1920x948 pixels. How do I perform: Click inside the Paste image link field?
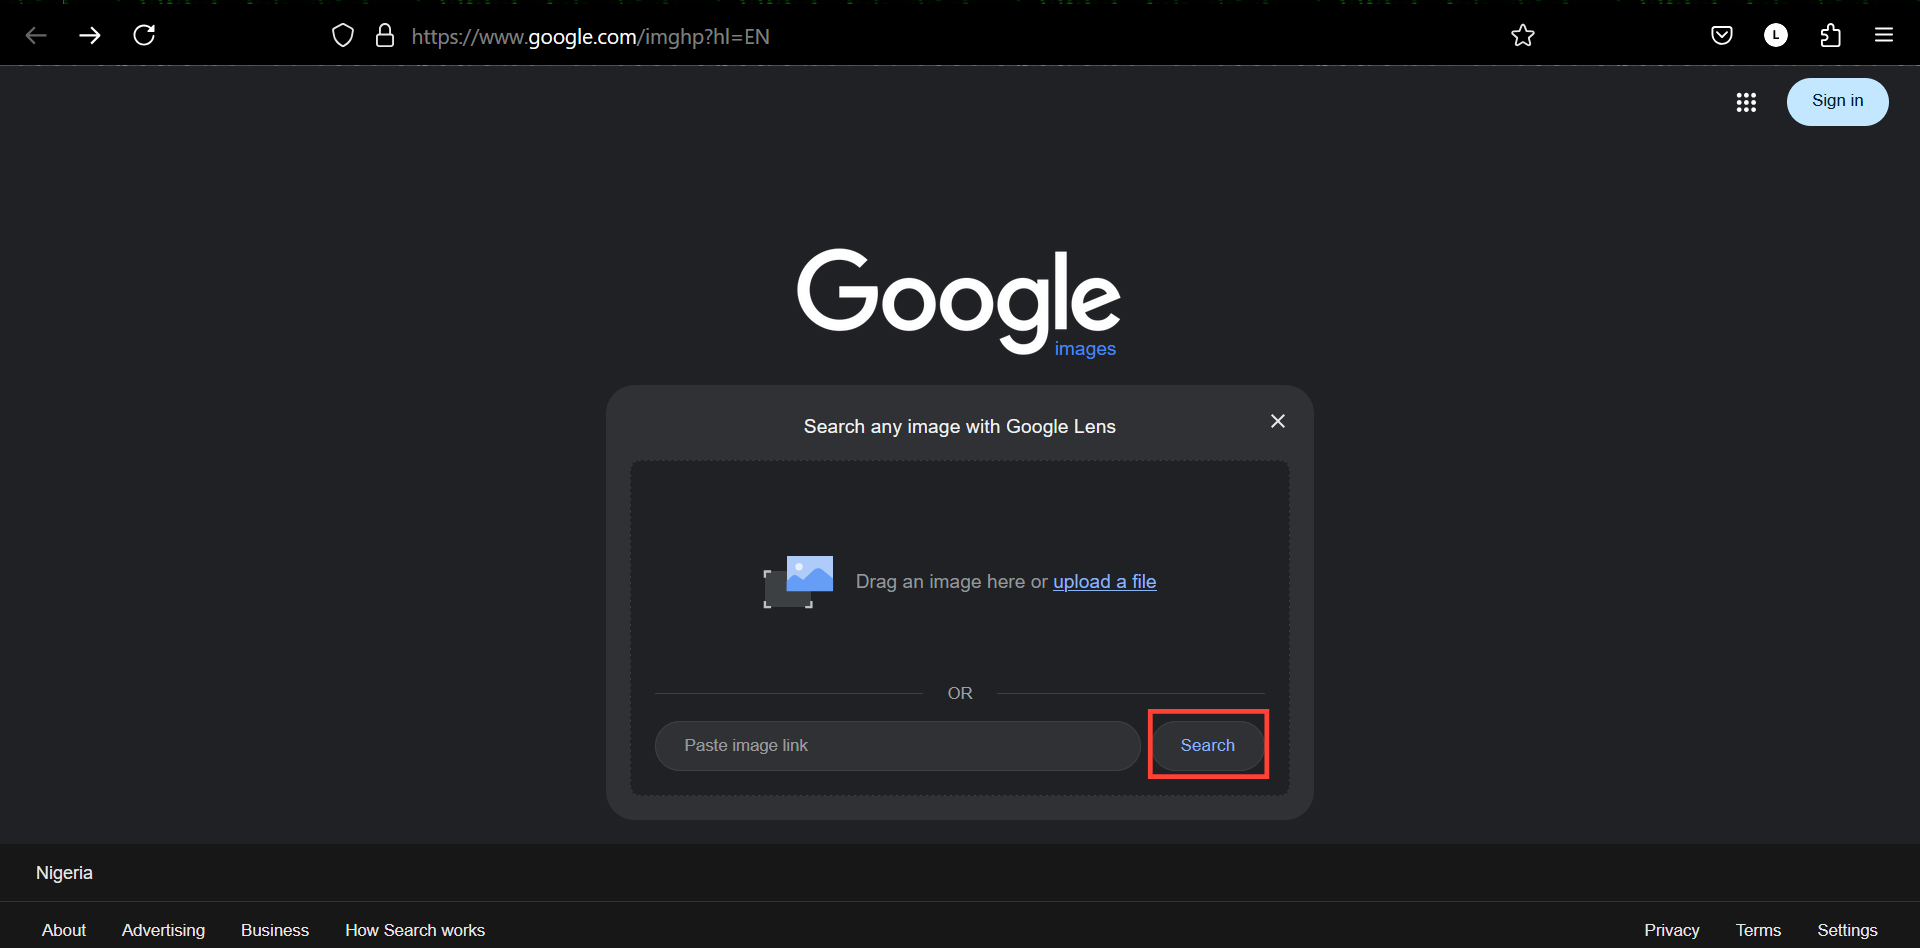point(896,745)
